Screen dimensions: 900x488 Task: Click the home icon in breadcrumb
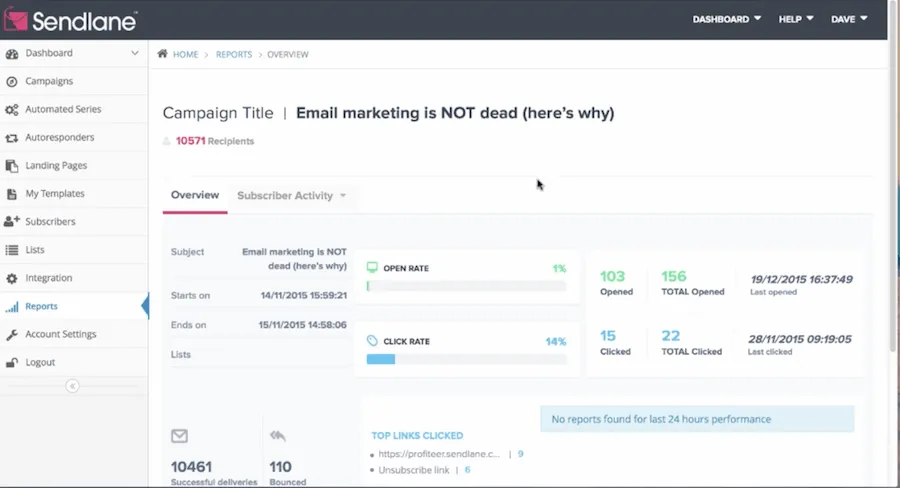click(x=162, y=53)
